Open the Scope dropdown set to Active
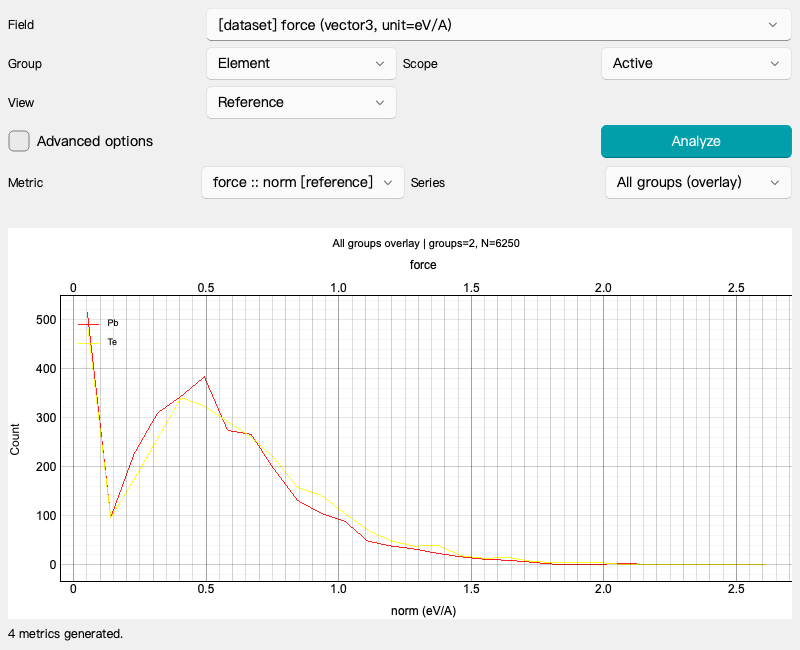The height and width of the screenshot is (650, 800). [x=696, y=63]
